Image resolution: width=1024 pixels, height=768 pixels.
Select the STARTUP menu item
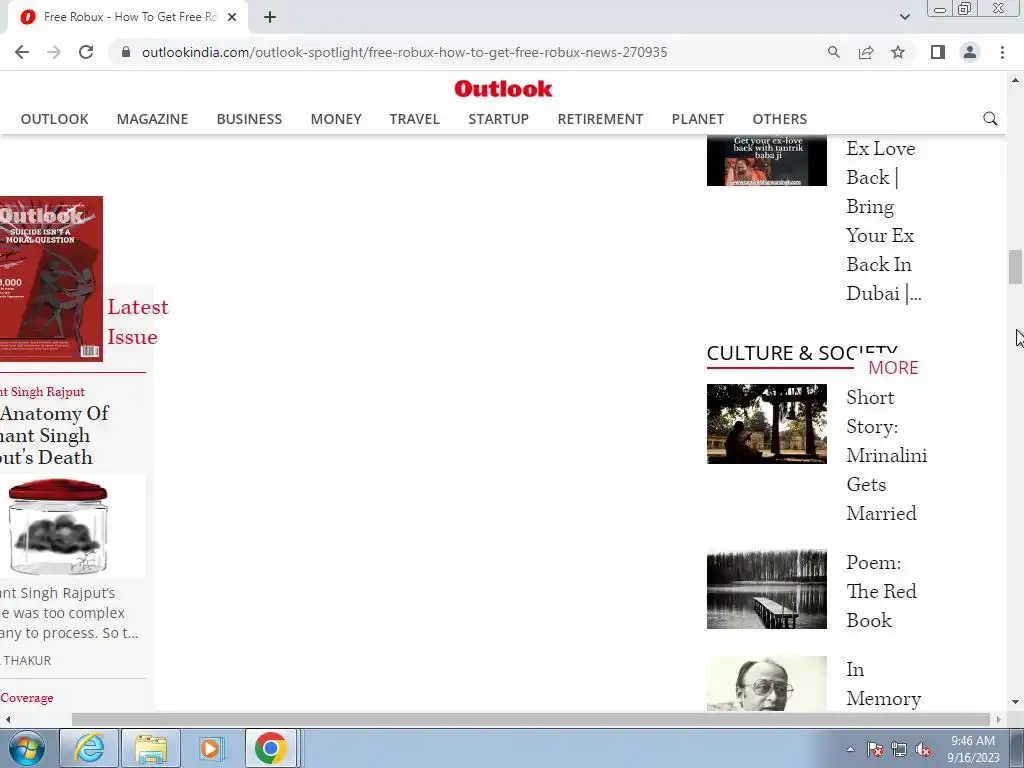coord(498,119)
